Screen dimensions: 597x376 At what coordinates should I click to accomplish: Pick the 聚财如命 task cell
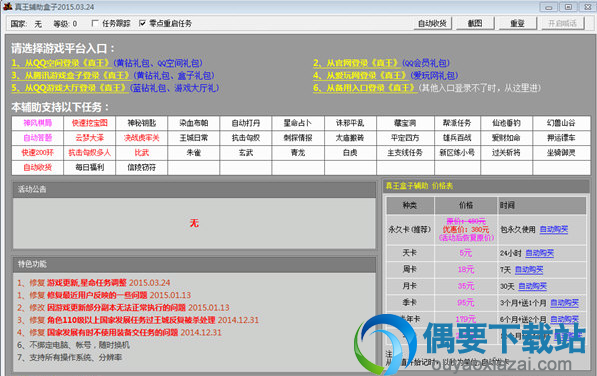pyautogui.click(x=506, y=138)
